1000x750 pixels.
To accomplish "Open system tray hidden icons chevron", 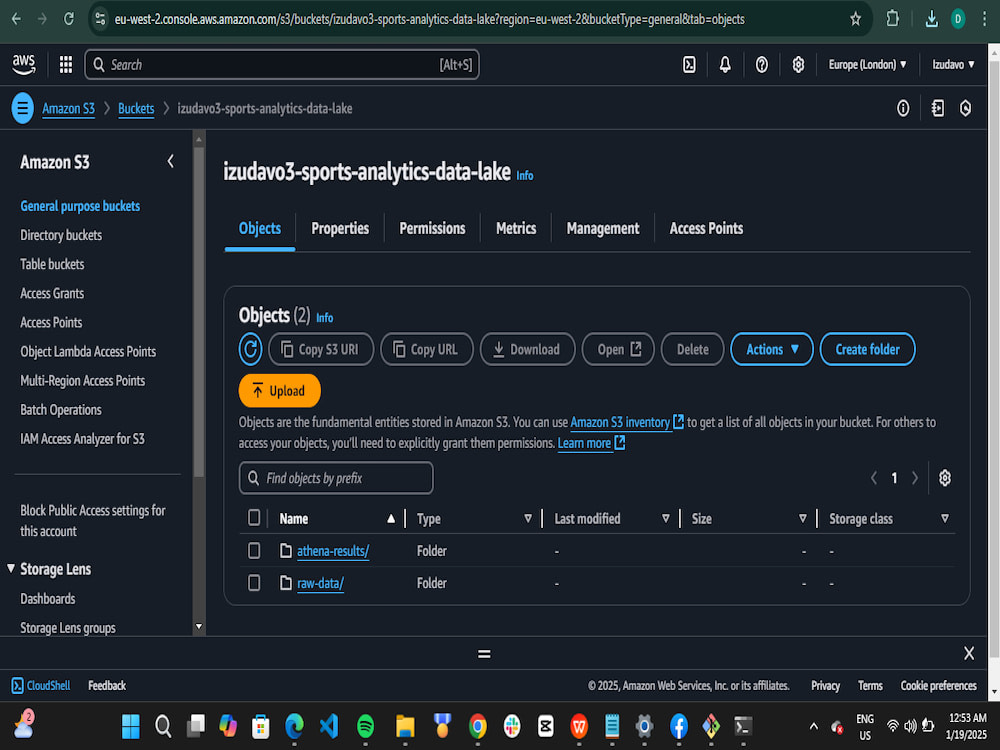I will (813, 726).
